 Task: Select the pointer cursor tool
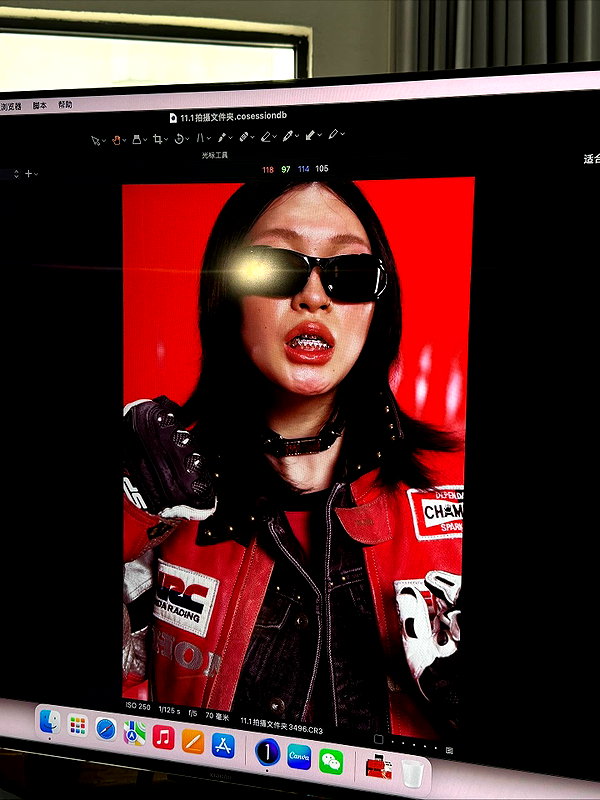click(x=95, y=141)
